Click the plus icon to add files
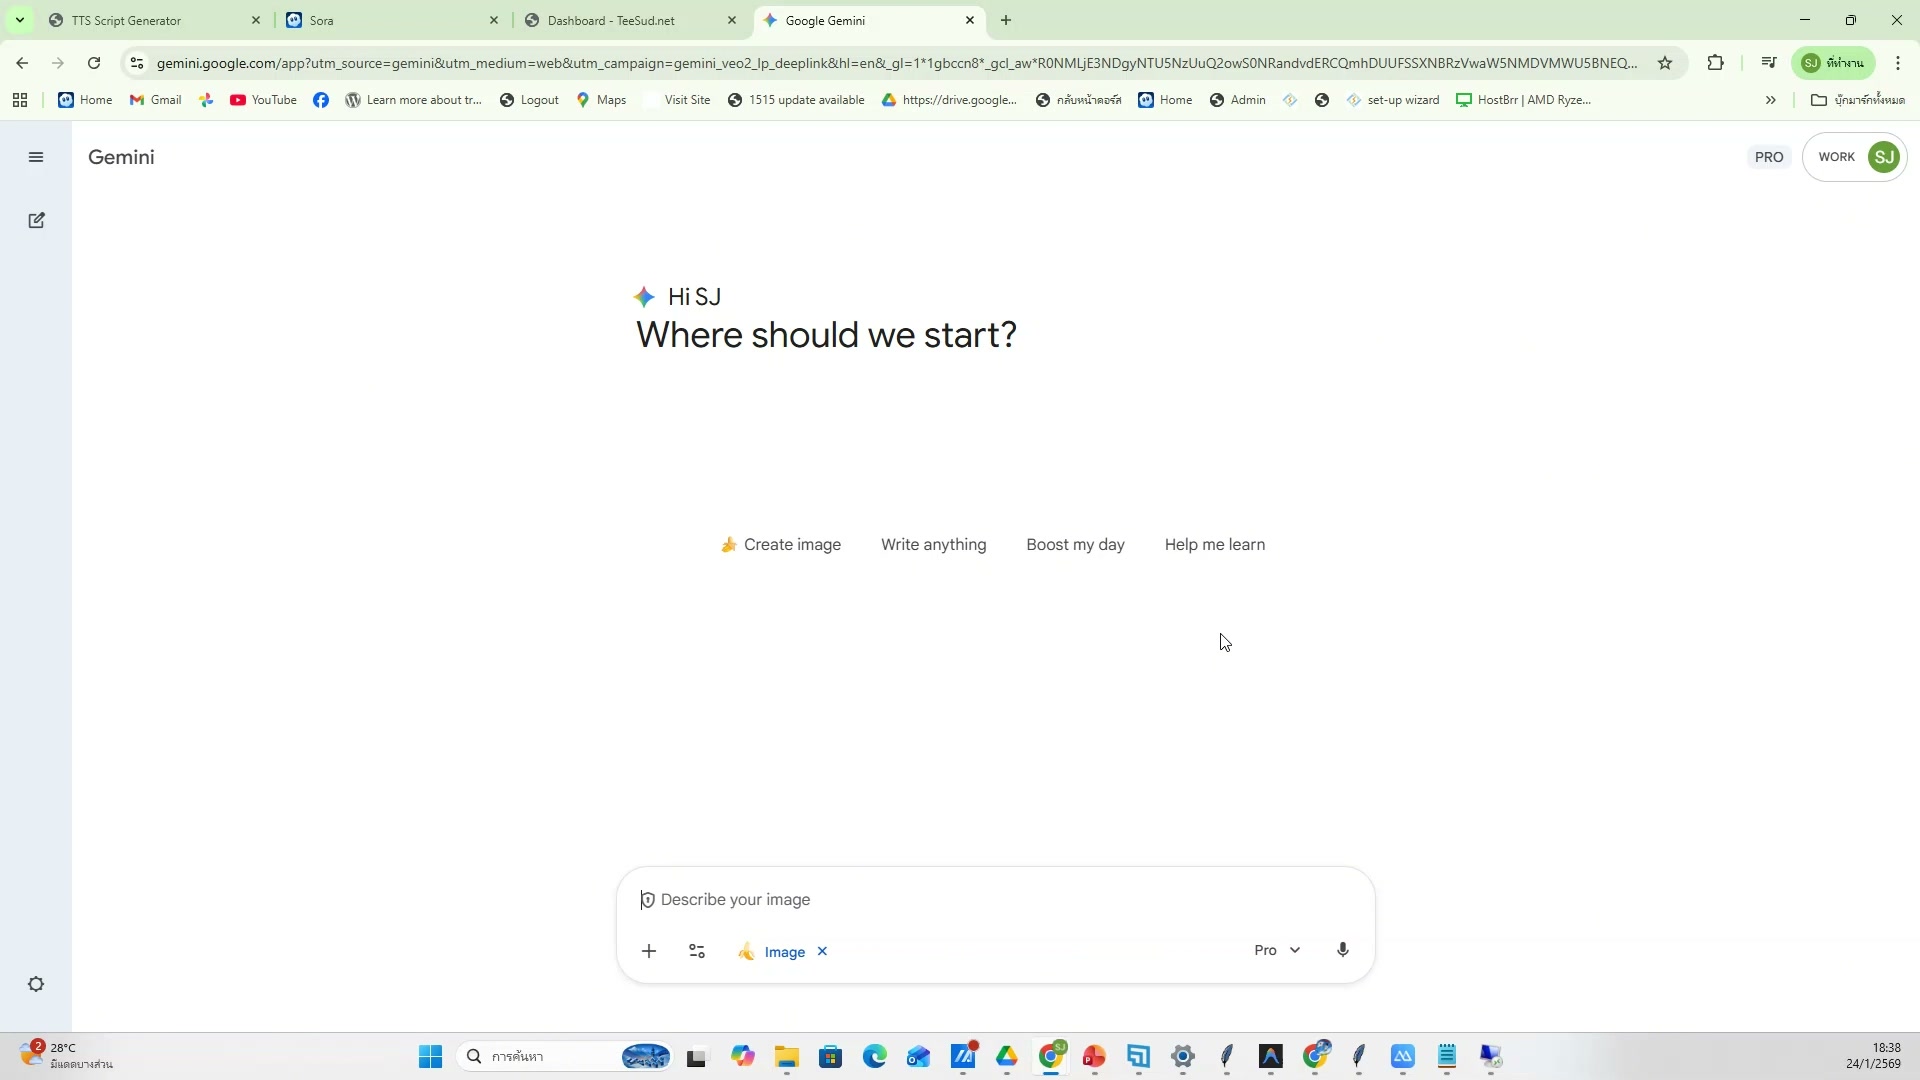The width and height of the screenshot is (1920, 1080). click(648, 951)
